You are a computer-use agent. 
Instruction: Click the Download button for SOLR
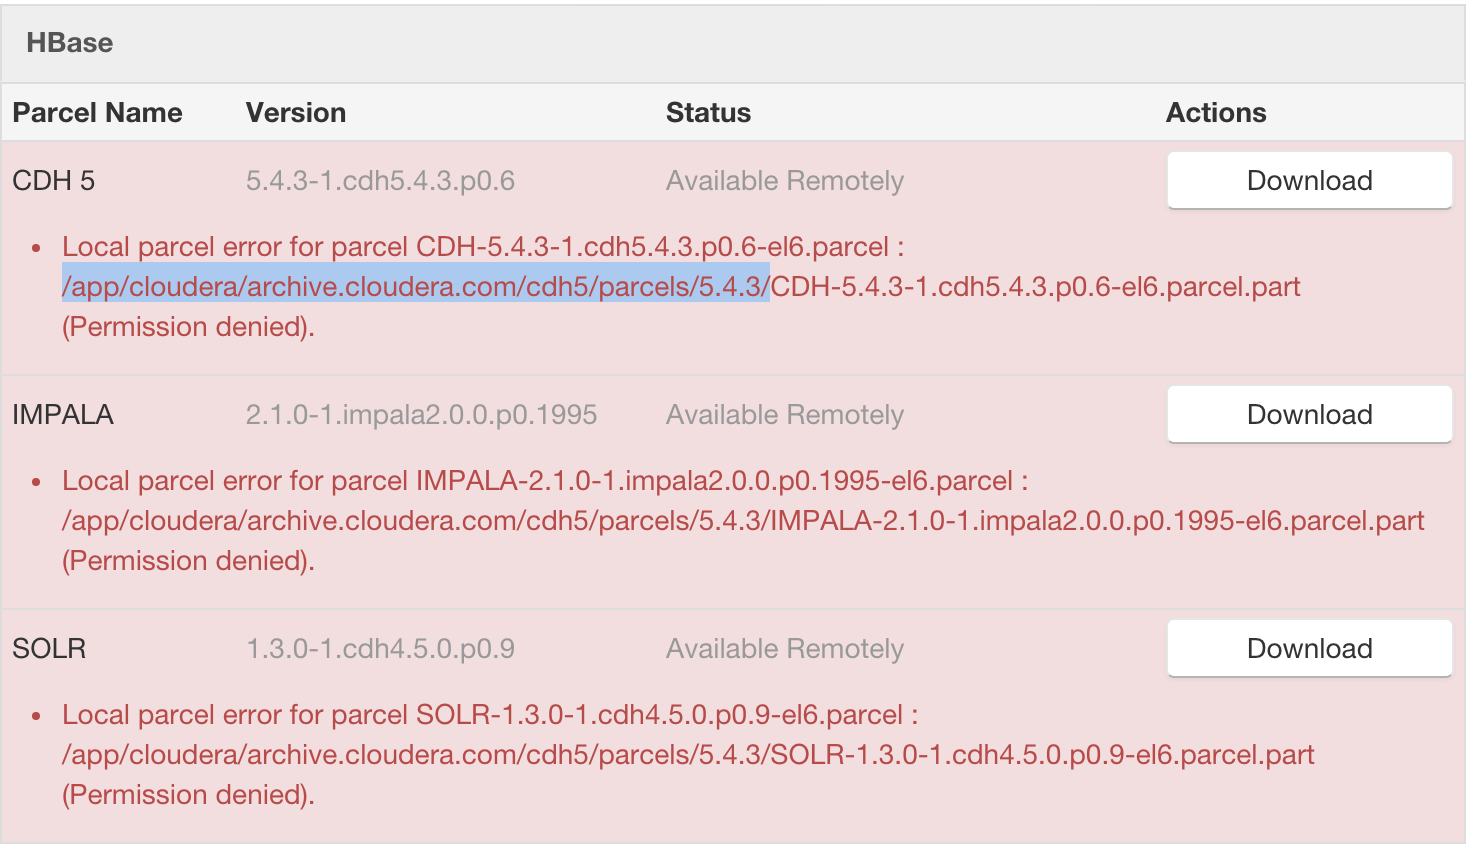(x=1308, y=648)
